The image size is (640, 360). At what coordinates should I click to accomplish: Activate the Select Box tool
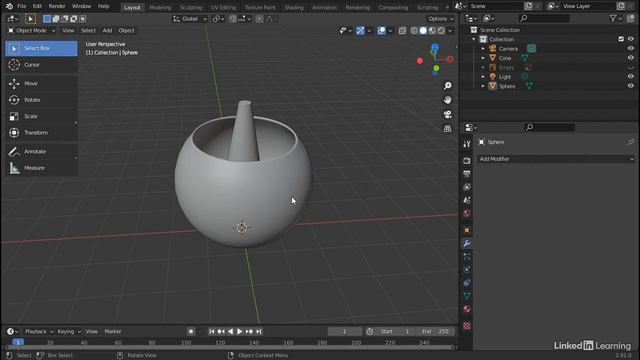(41, 48)
